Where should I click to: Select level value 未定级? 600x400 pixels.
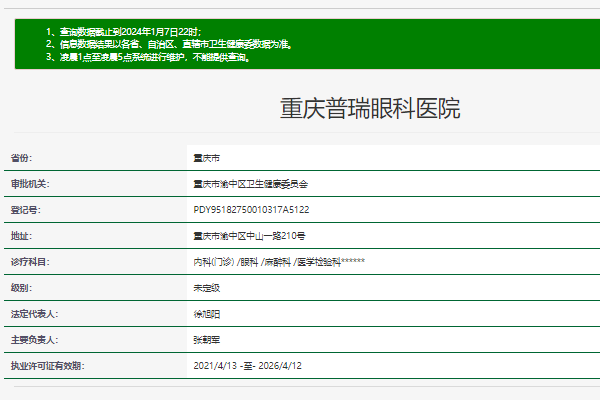click(x=207, y=288)
